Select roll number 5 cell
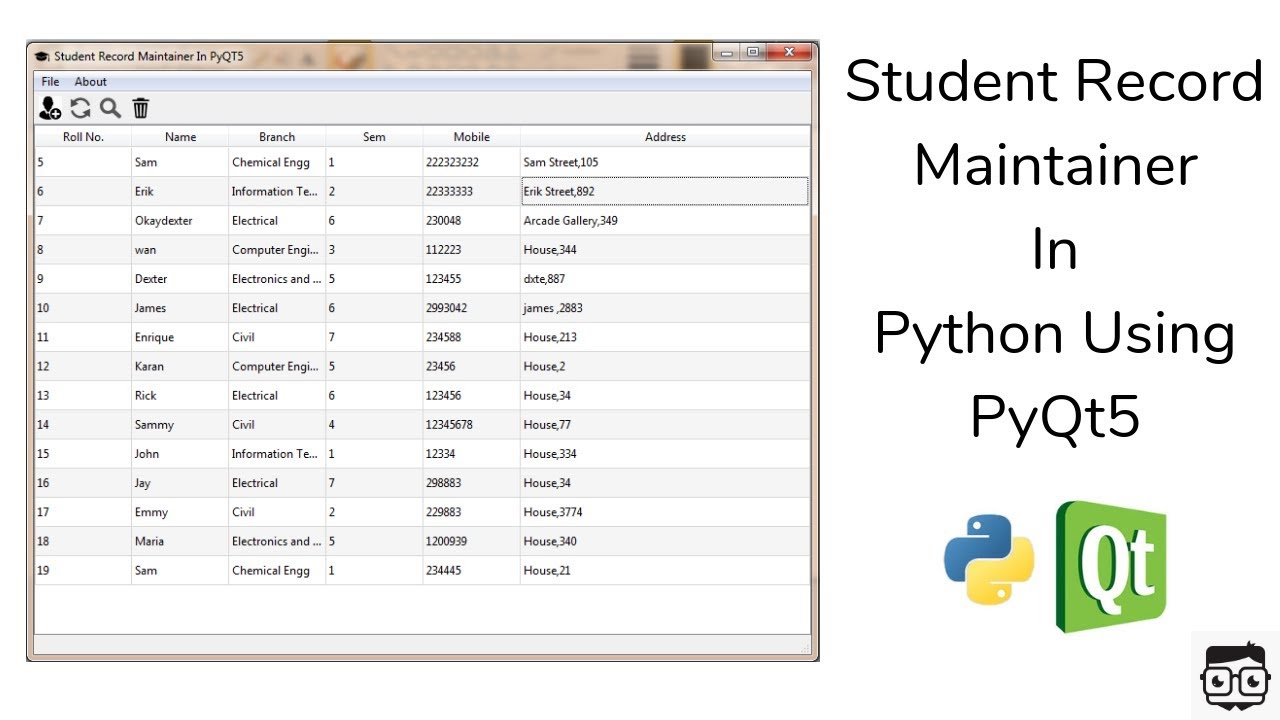The image size is (1280, 720). (x=83, y=162)
